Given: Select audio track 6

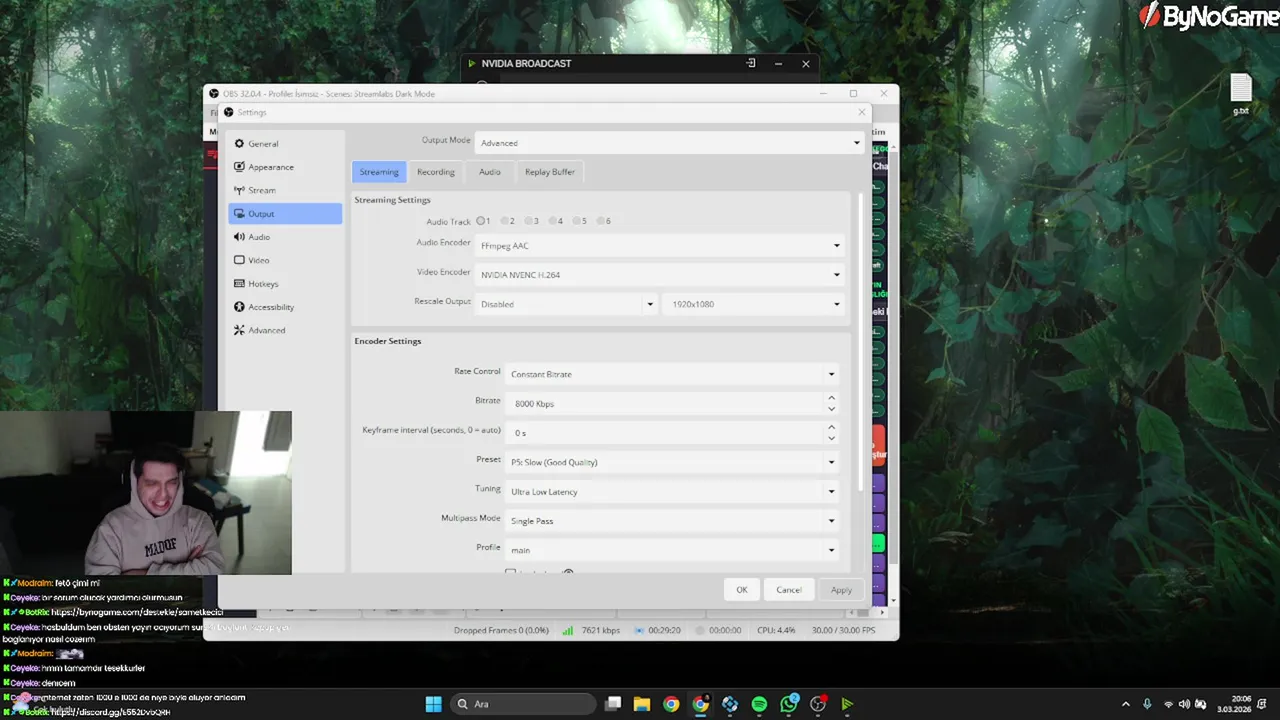Looking at the screenshot, I should pyautogui.click(x=603, y=221).
